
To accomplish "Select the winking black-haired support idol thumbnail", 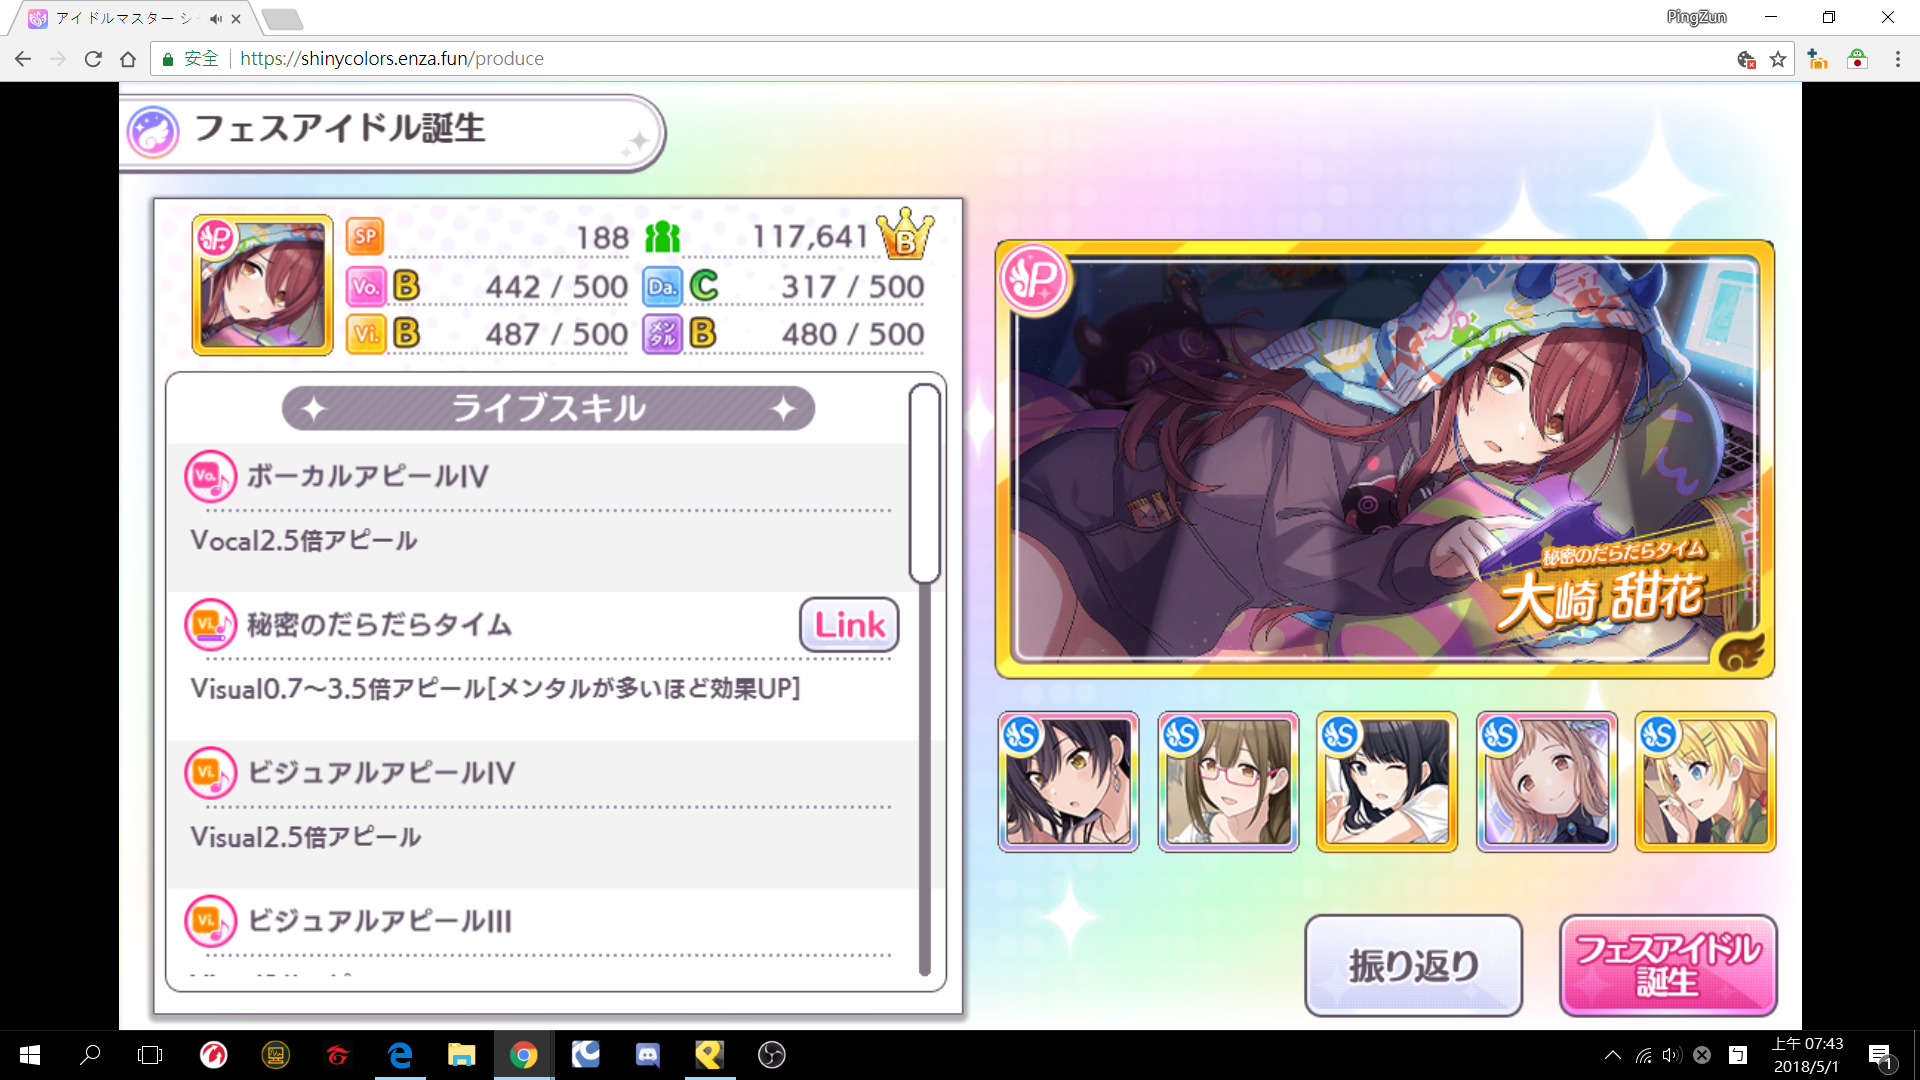I will (1387, 782).
